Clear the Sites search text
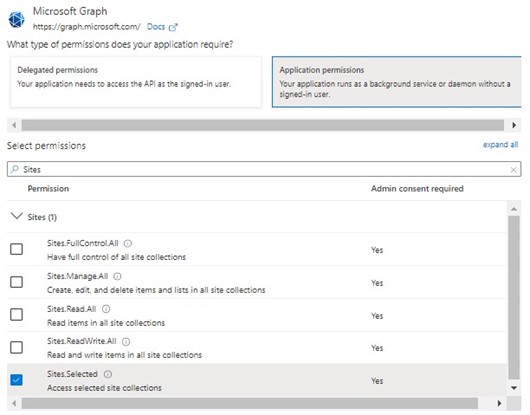Screen dimensions: 530x415 pyautogui.click(x=513, y=170)
